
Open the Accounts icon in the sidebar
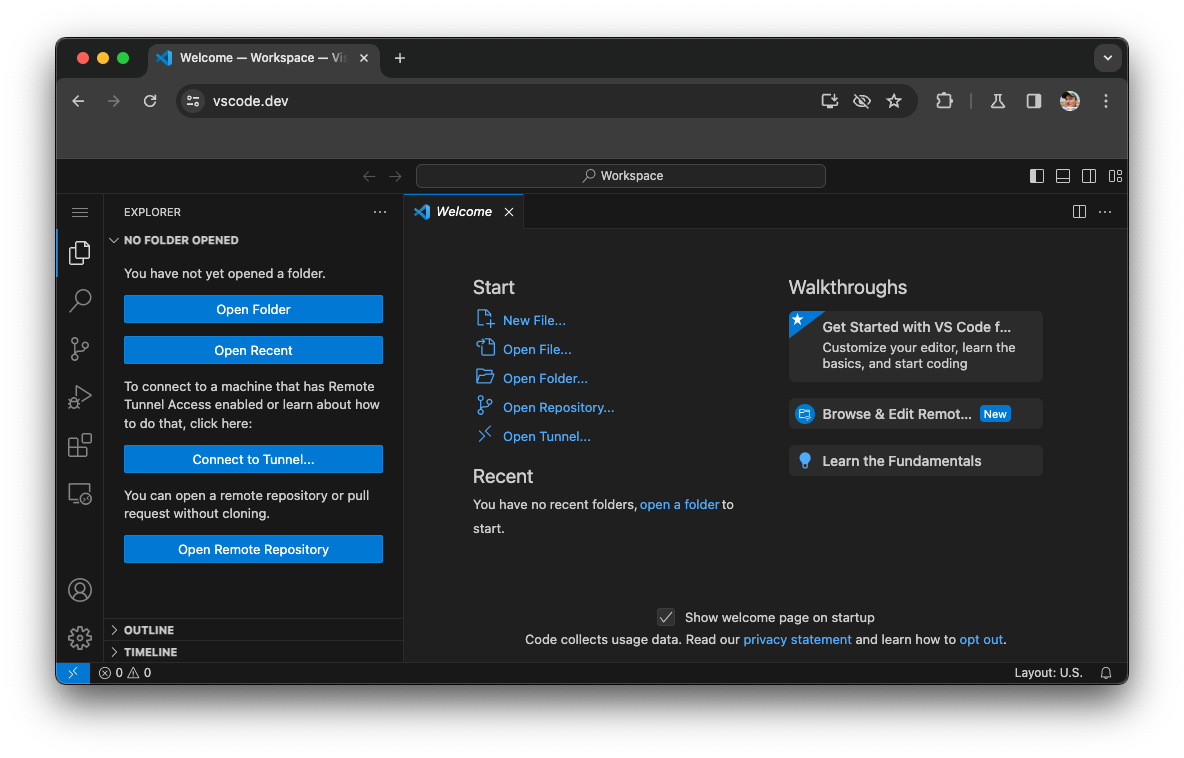coord(80,590)
